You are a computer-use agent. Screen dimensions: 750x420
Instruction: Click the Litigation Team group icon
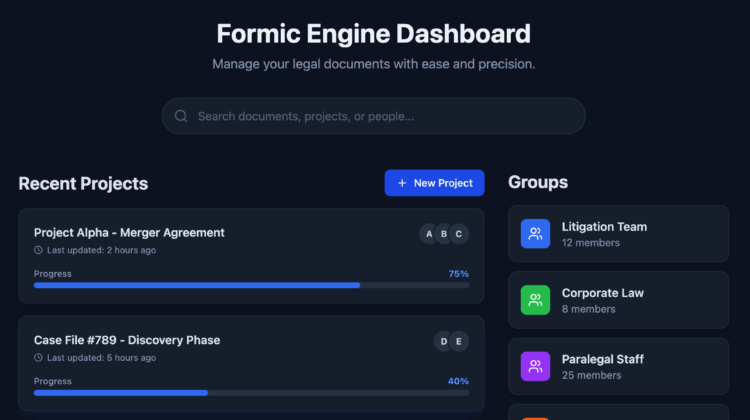535,234
